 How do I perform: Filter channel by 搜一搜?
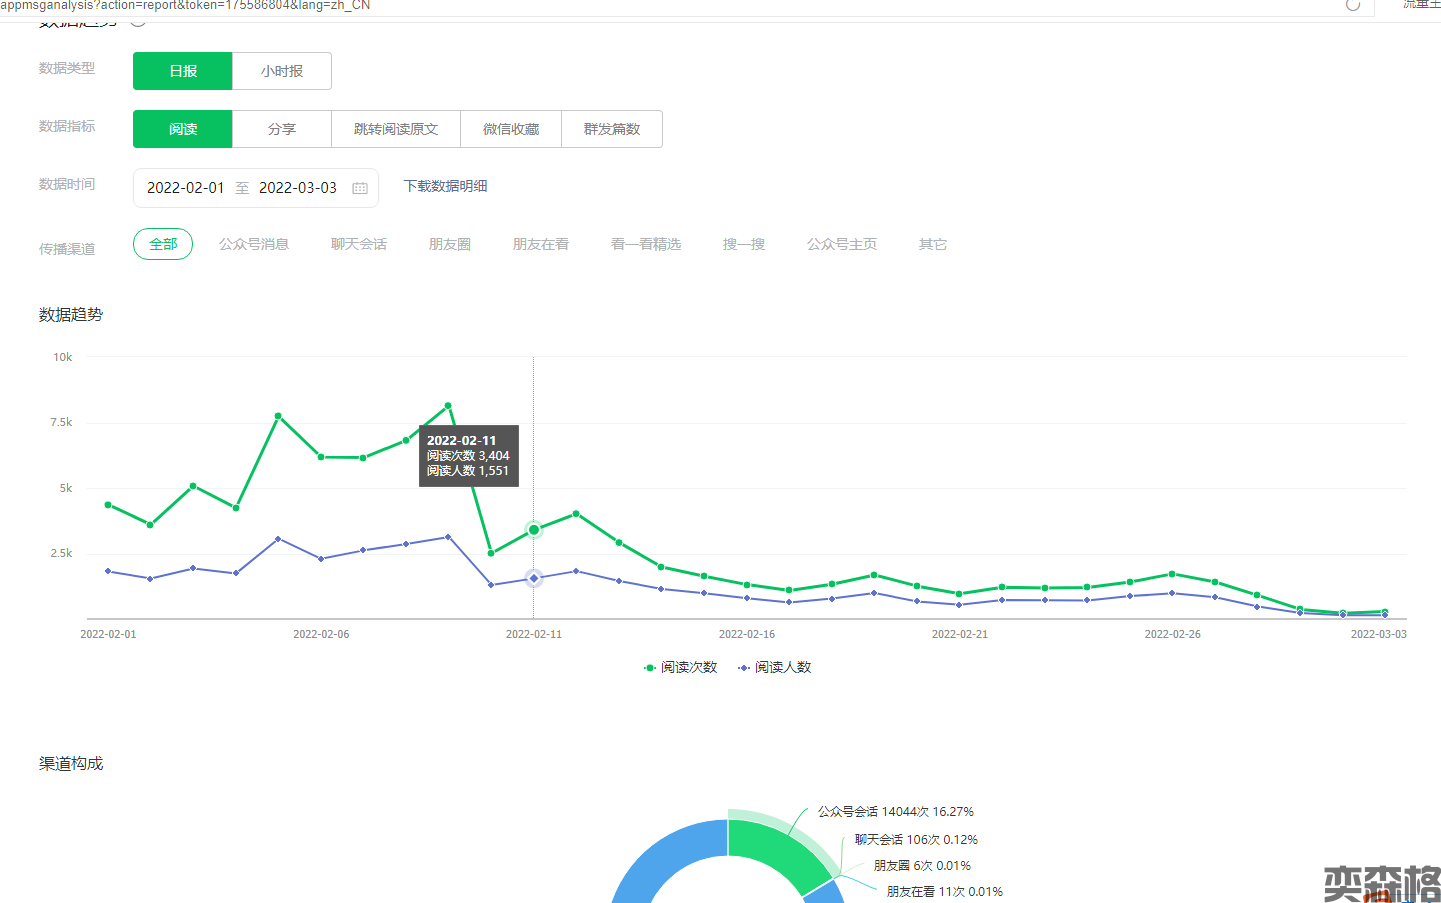[x=744, y=244]
